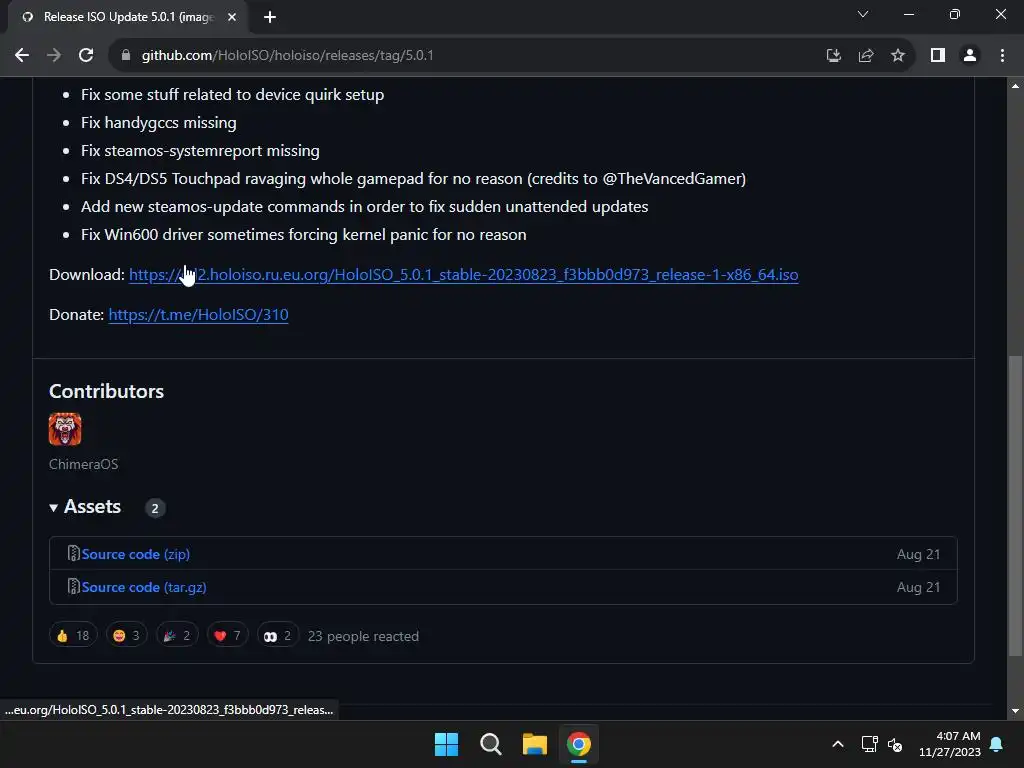Image resolution: width=1024 pixels, height=768 pixels.
Task: Click the page scrollbar thumb
Action: click(1015, 506)
